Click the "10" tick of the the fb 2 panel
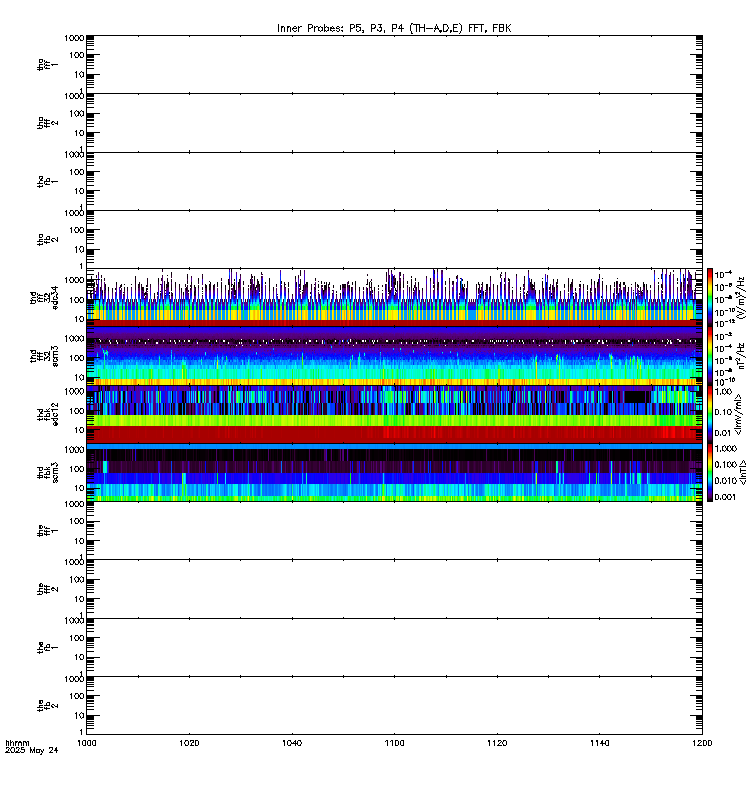 coord(79,716)
